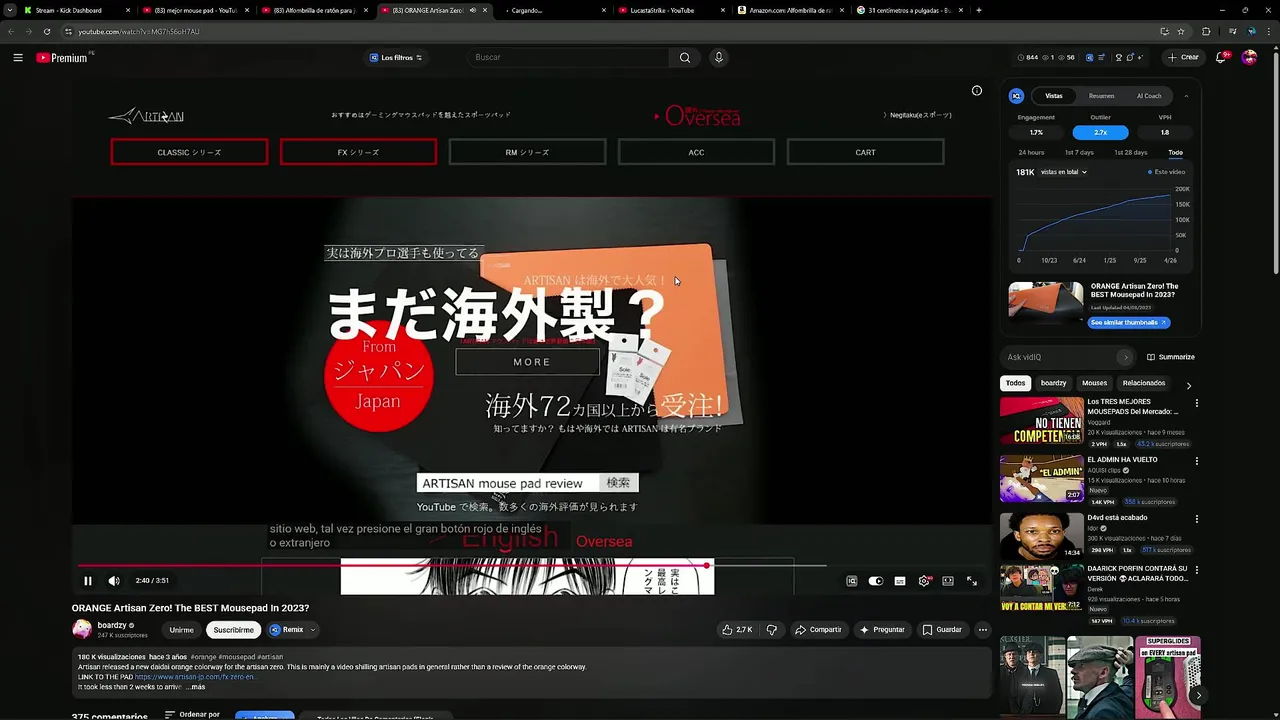The width and height of the screenshot is (1280, 720).
Task: Open notifications bell with 9+ badge
Action: [x=1221, y=57]
